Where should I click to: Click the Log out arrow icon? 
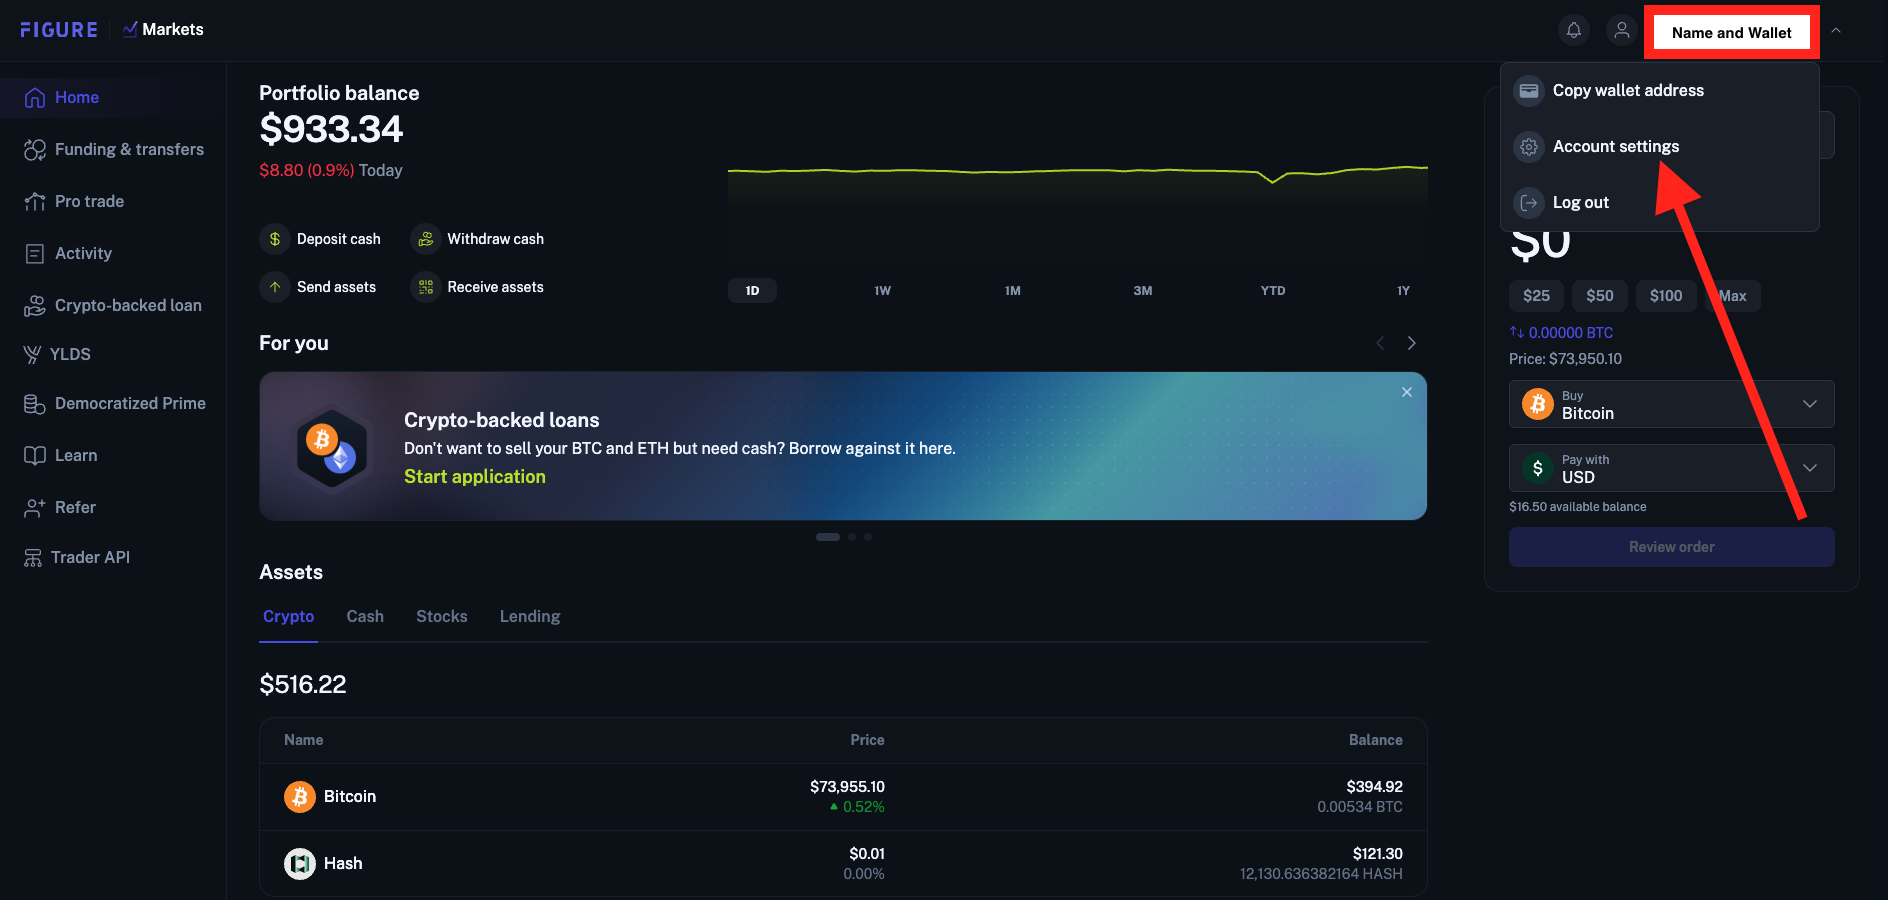pos(1529,202)
